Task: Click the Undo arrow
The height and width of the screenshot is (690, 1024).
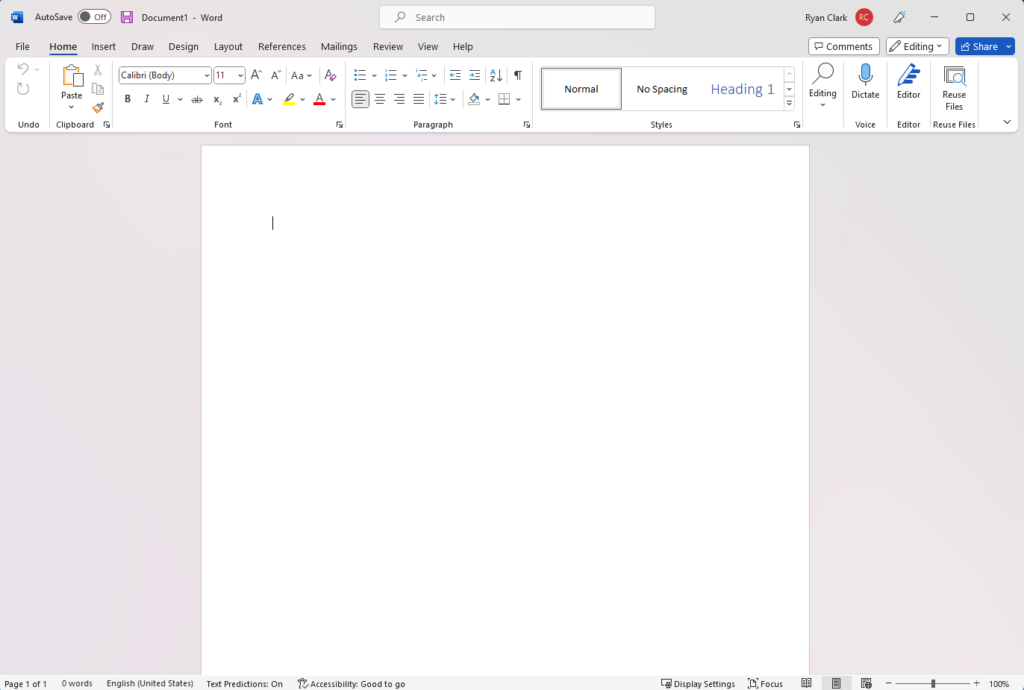Action: [23, 69]
